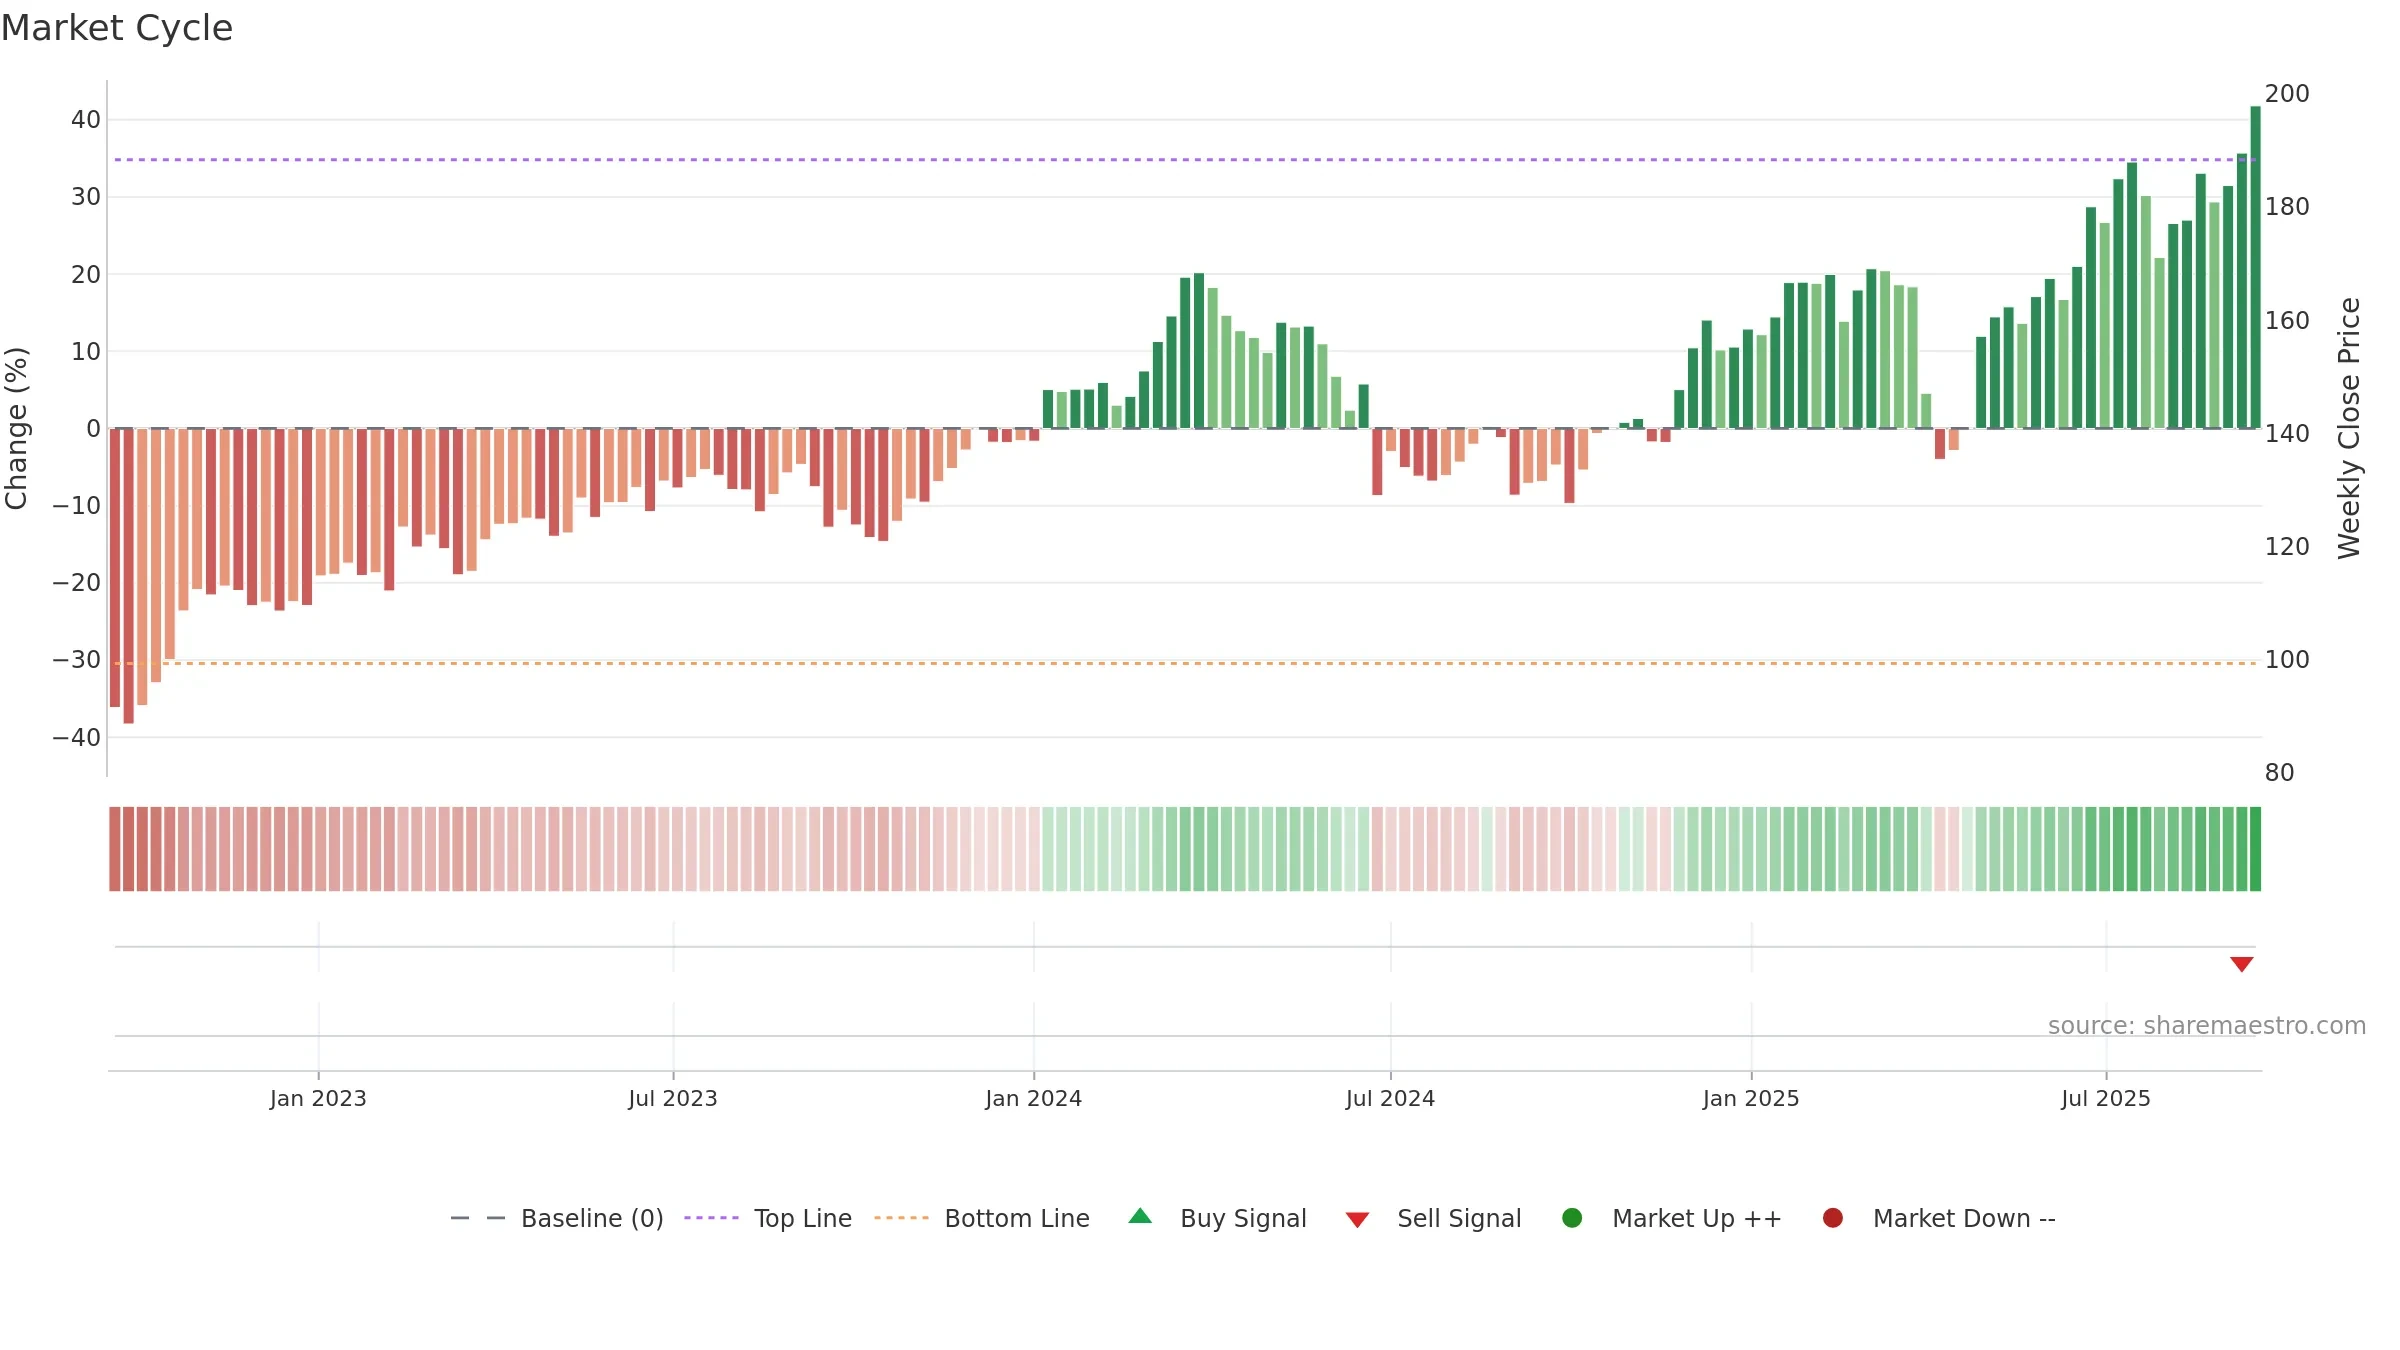Toggle the Top Line legend entry

click(768, 1218)
